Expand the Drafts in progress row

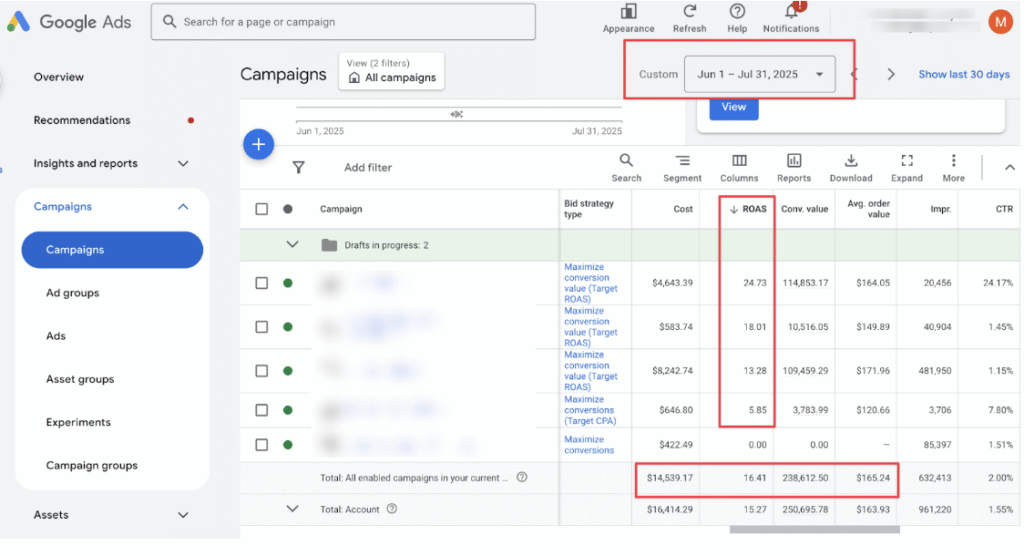pos(292,244)
